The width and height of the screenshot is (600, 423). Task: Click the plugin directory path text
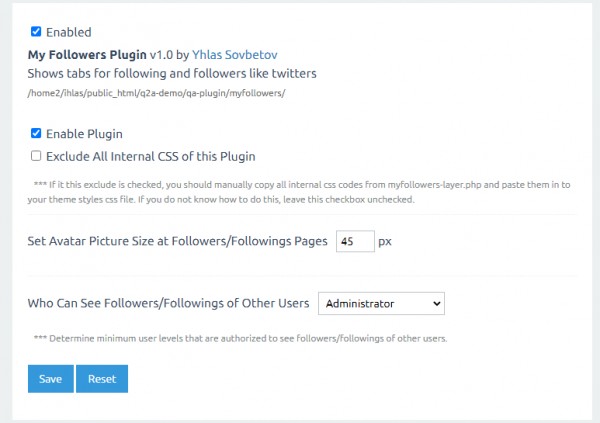pyautogui.click(x=157, y=93)
